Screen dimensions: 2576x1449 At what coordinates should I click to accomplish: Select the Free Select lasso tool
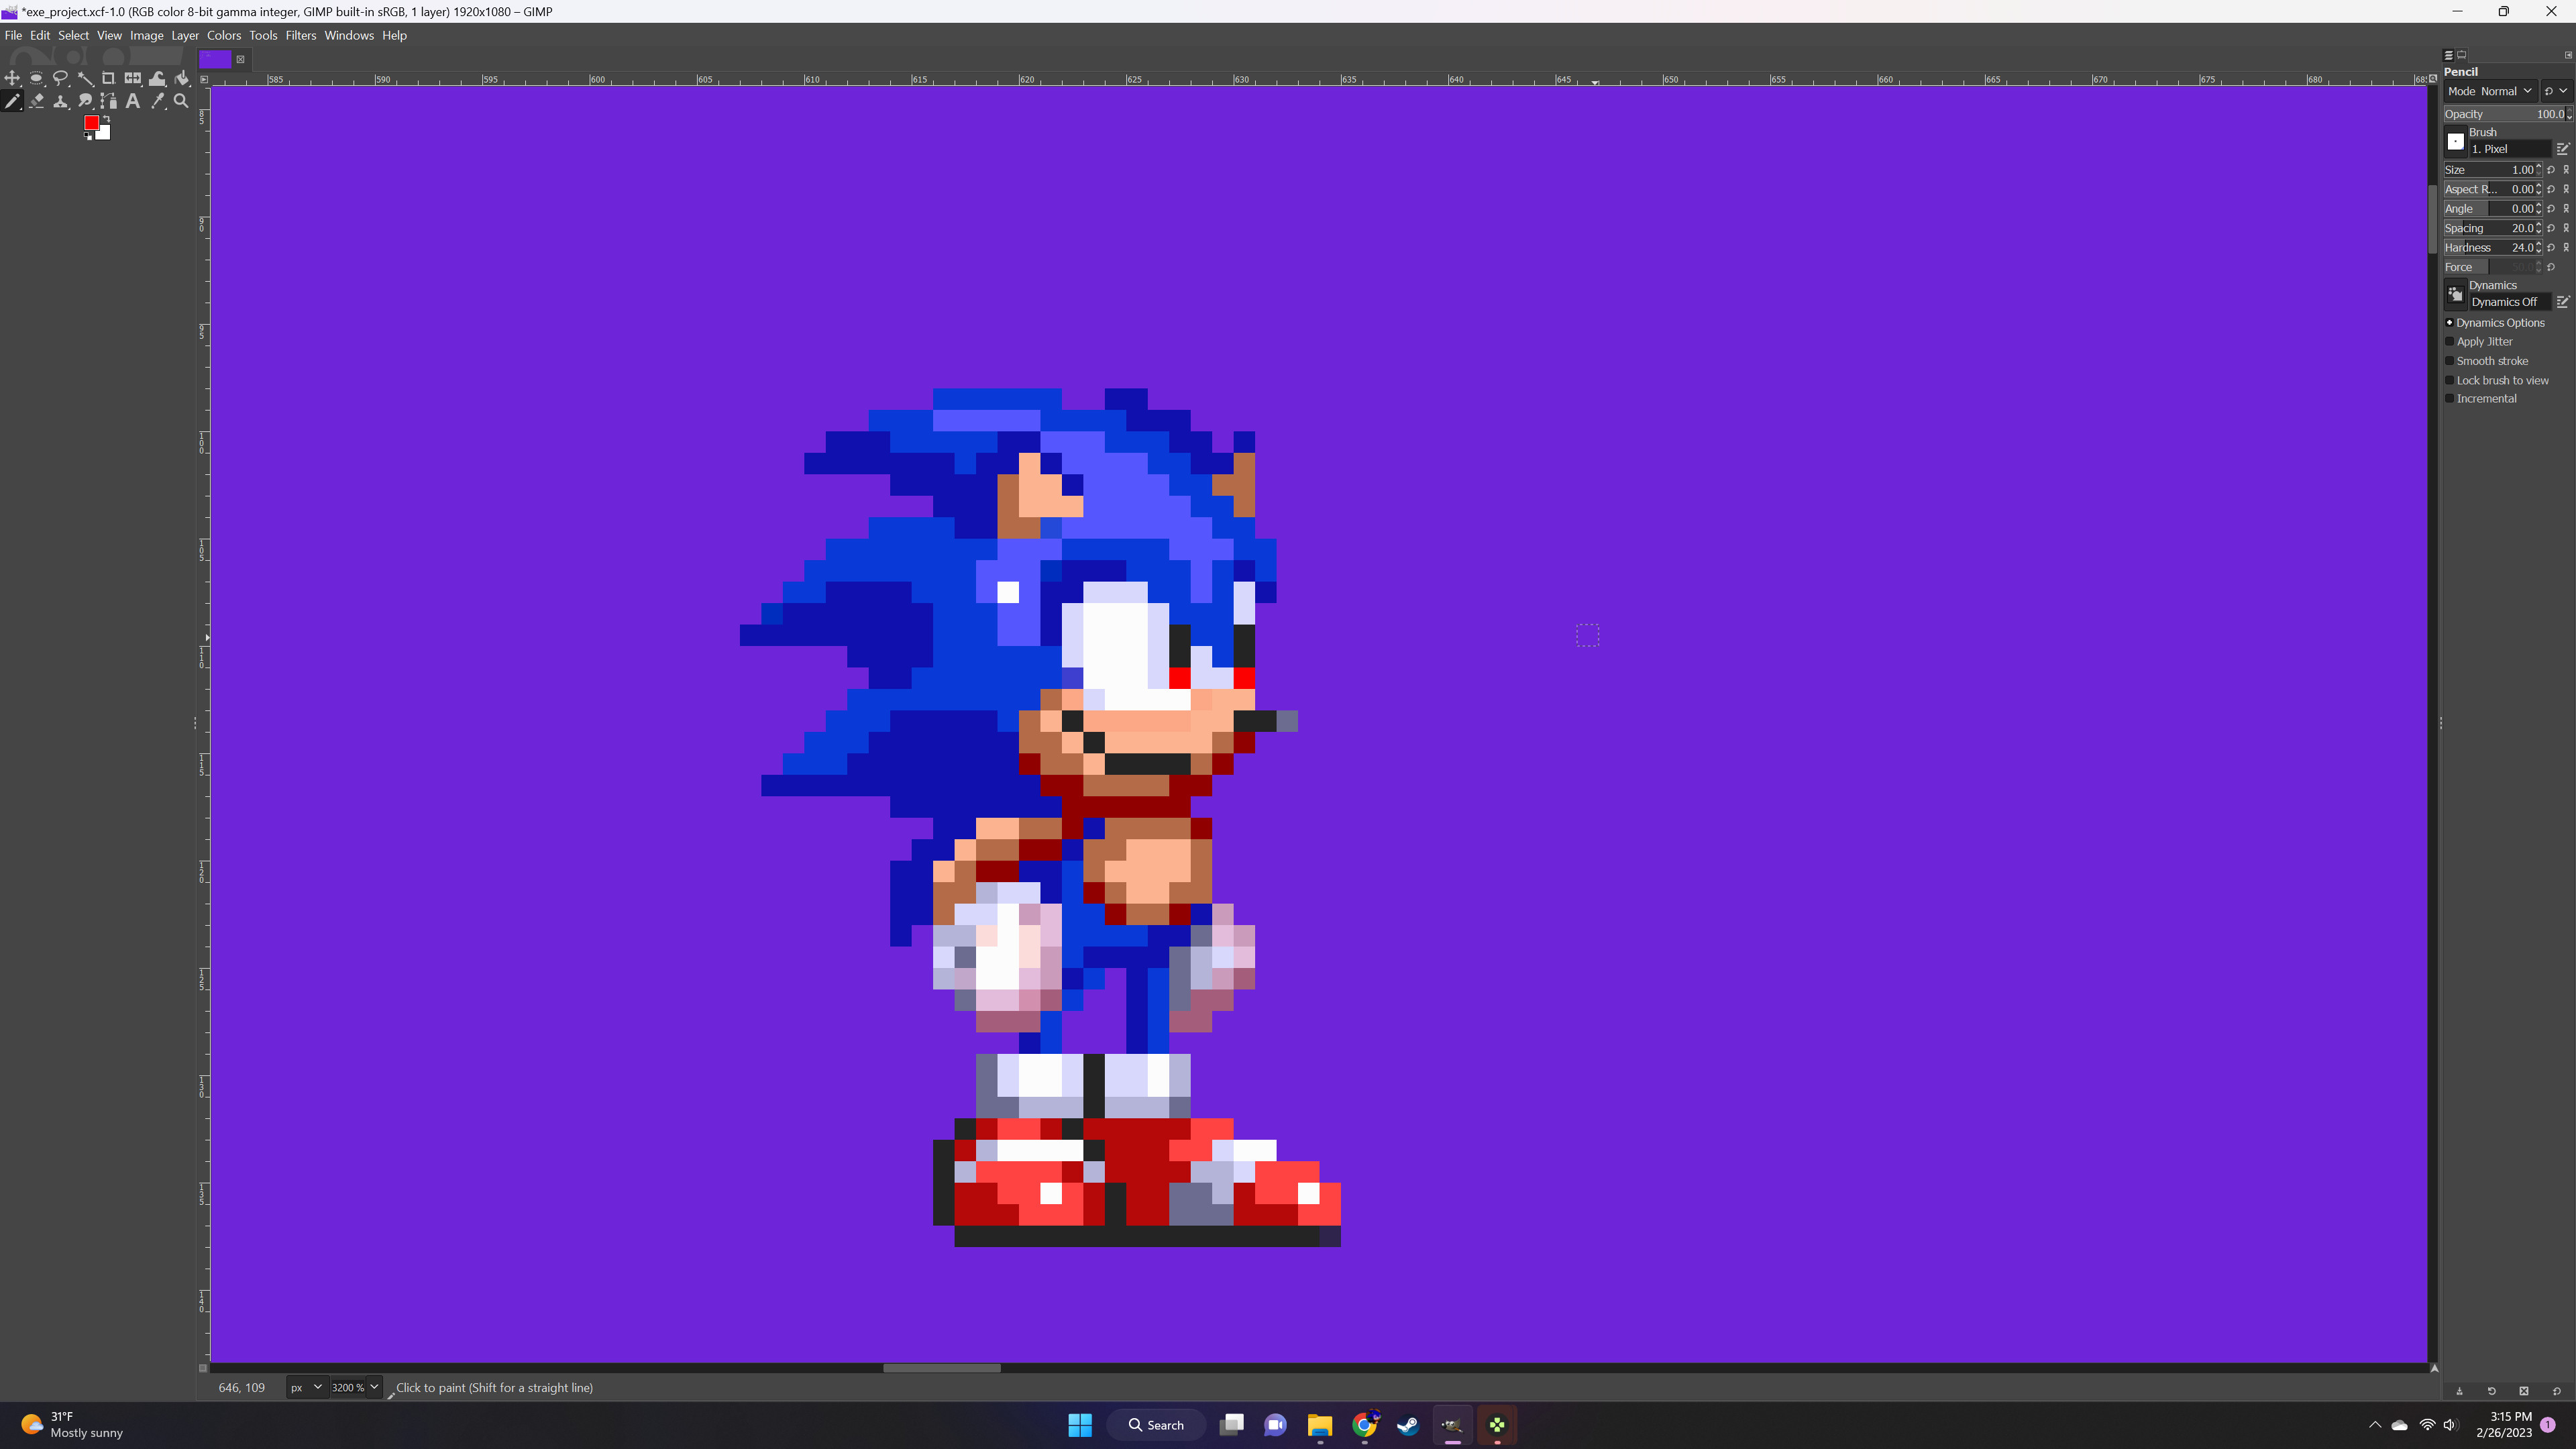pyautogui.click(x=60, y=78)
